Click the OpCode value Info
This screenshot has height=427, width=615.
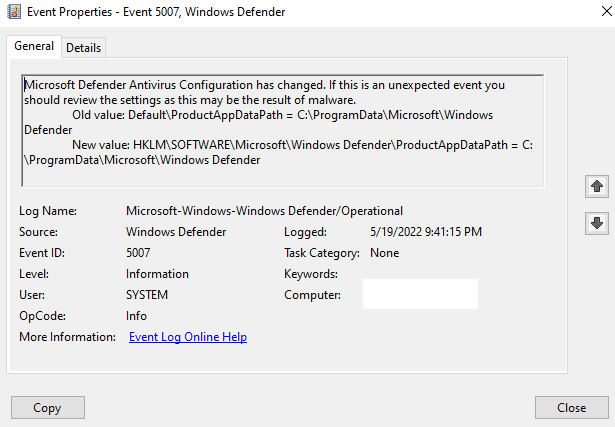(x=136, y=316)
